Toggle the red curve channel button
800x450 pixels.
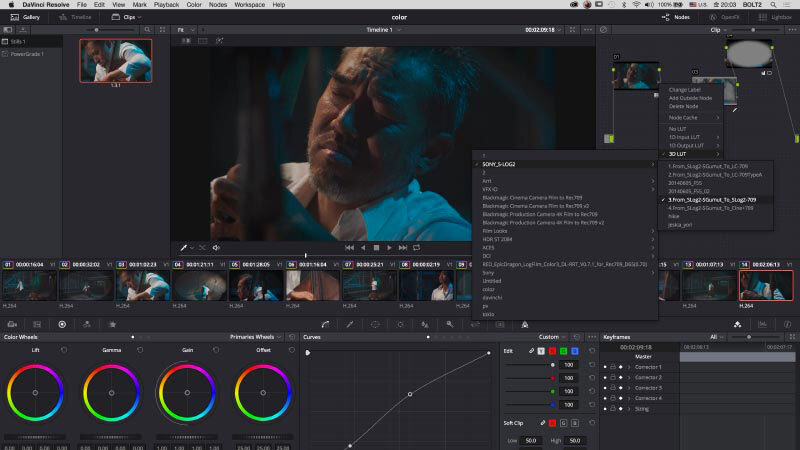pos(552,351)
